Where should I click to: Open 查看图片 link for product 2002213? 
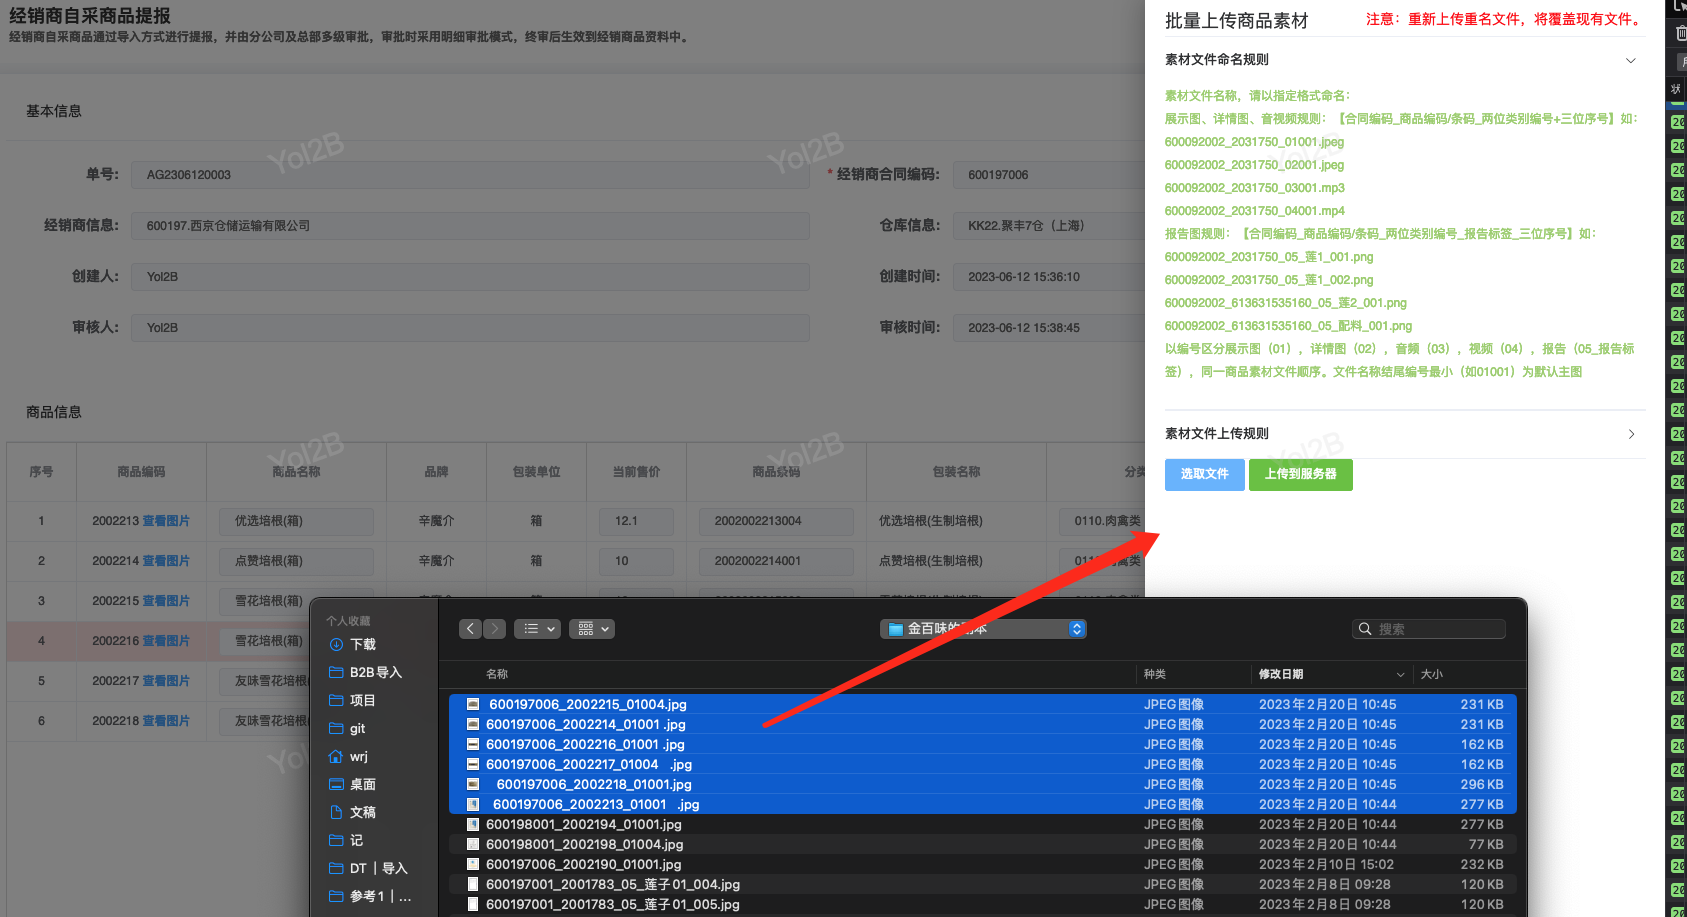tap(166, 521)
